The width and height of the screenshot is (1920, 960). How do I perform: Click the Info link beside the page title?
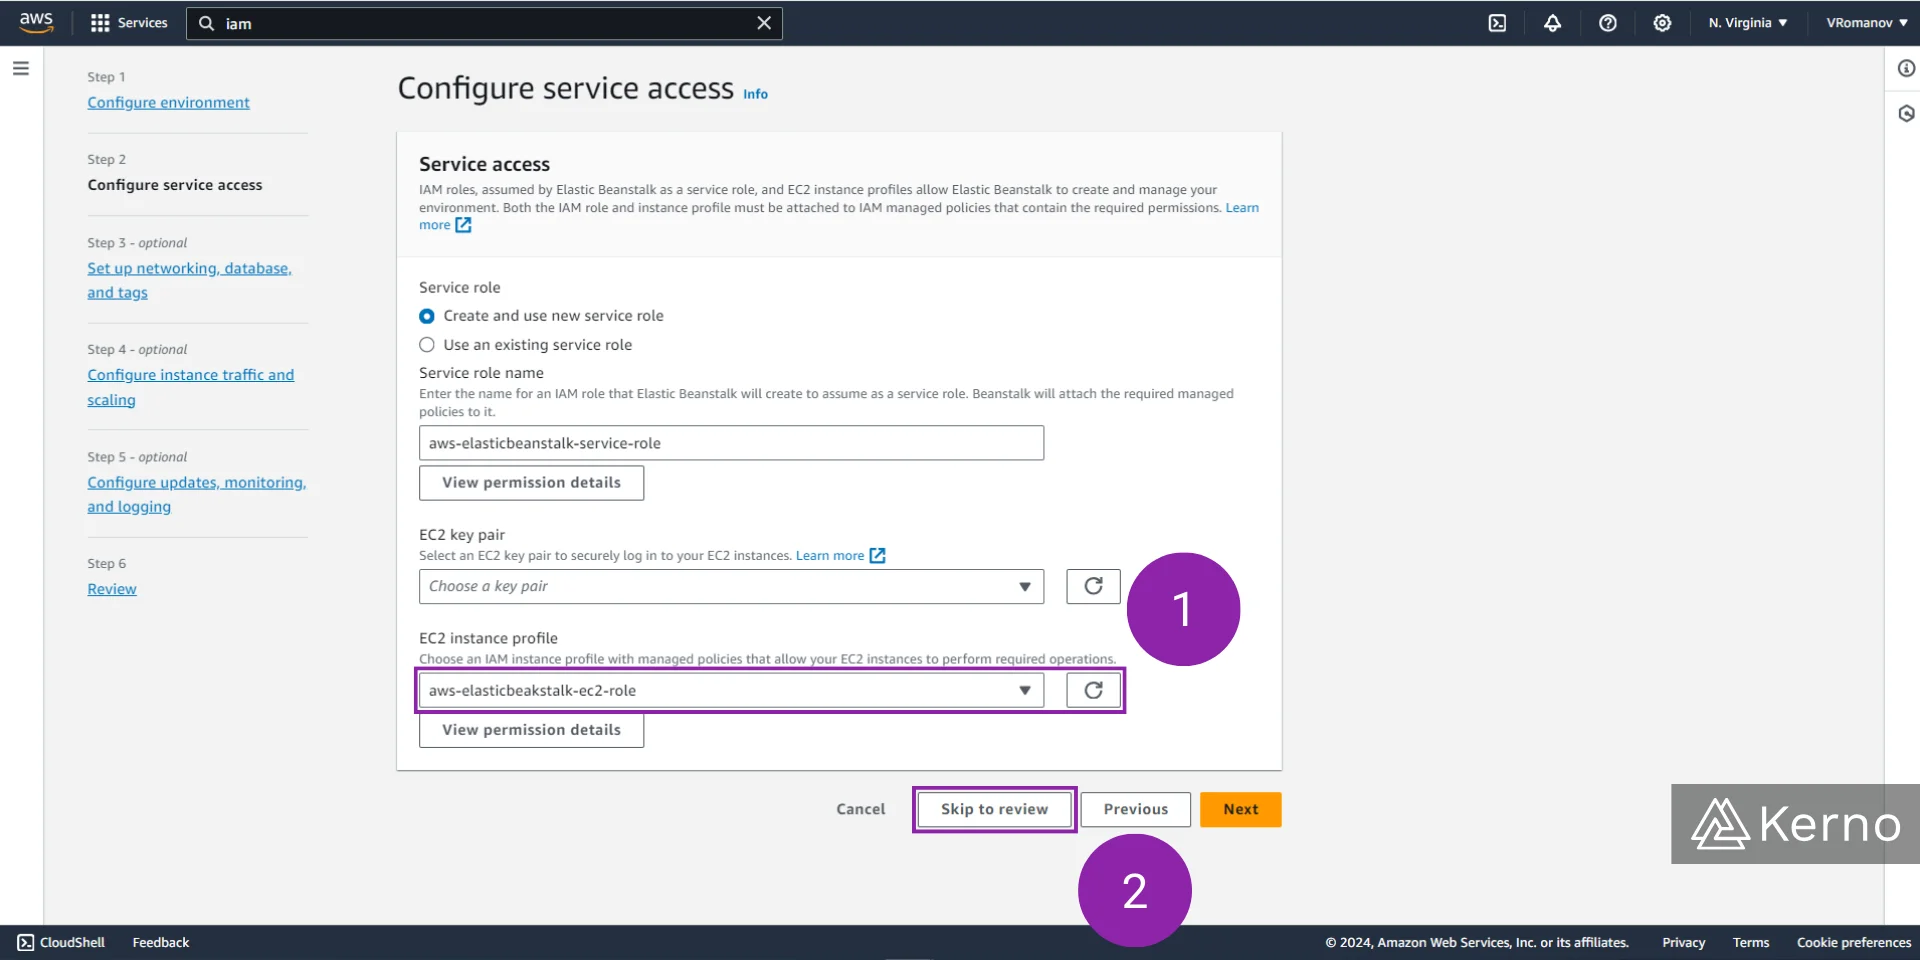point(755,94)
